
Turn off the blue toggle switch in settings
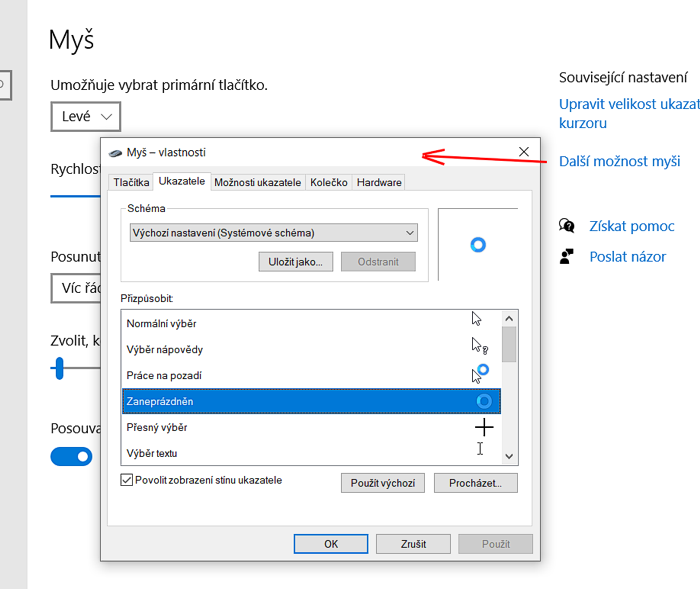coord(71,456)
